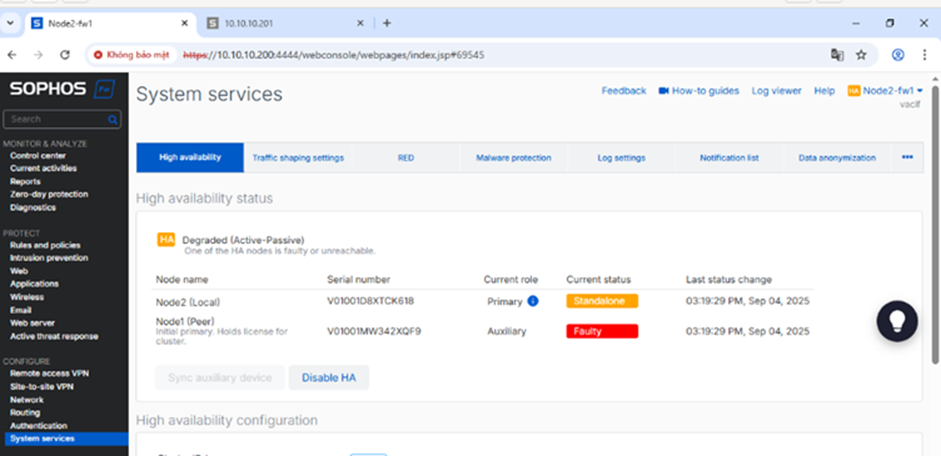The height and width of the screenshot is (456, 941).
Task: Click the orange HA badge beside Node2-fw1
Action: pos(853,91)
